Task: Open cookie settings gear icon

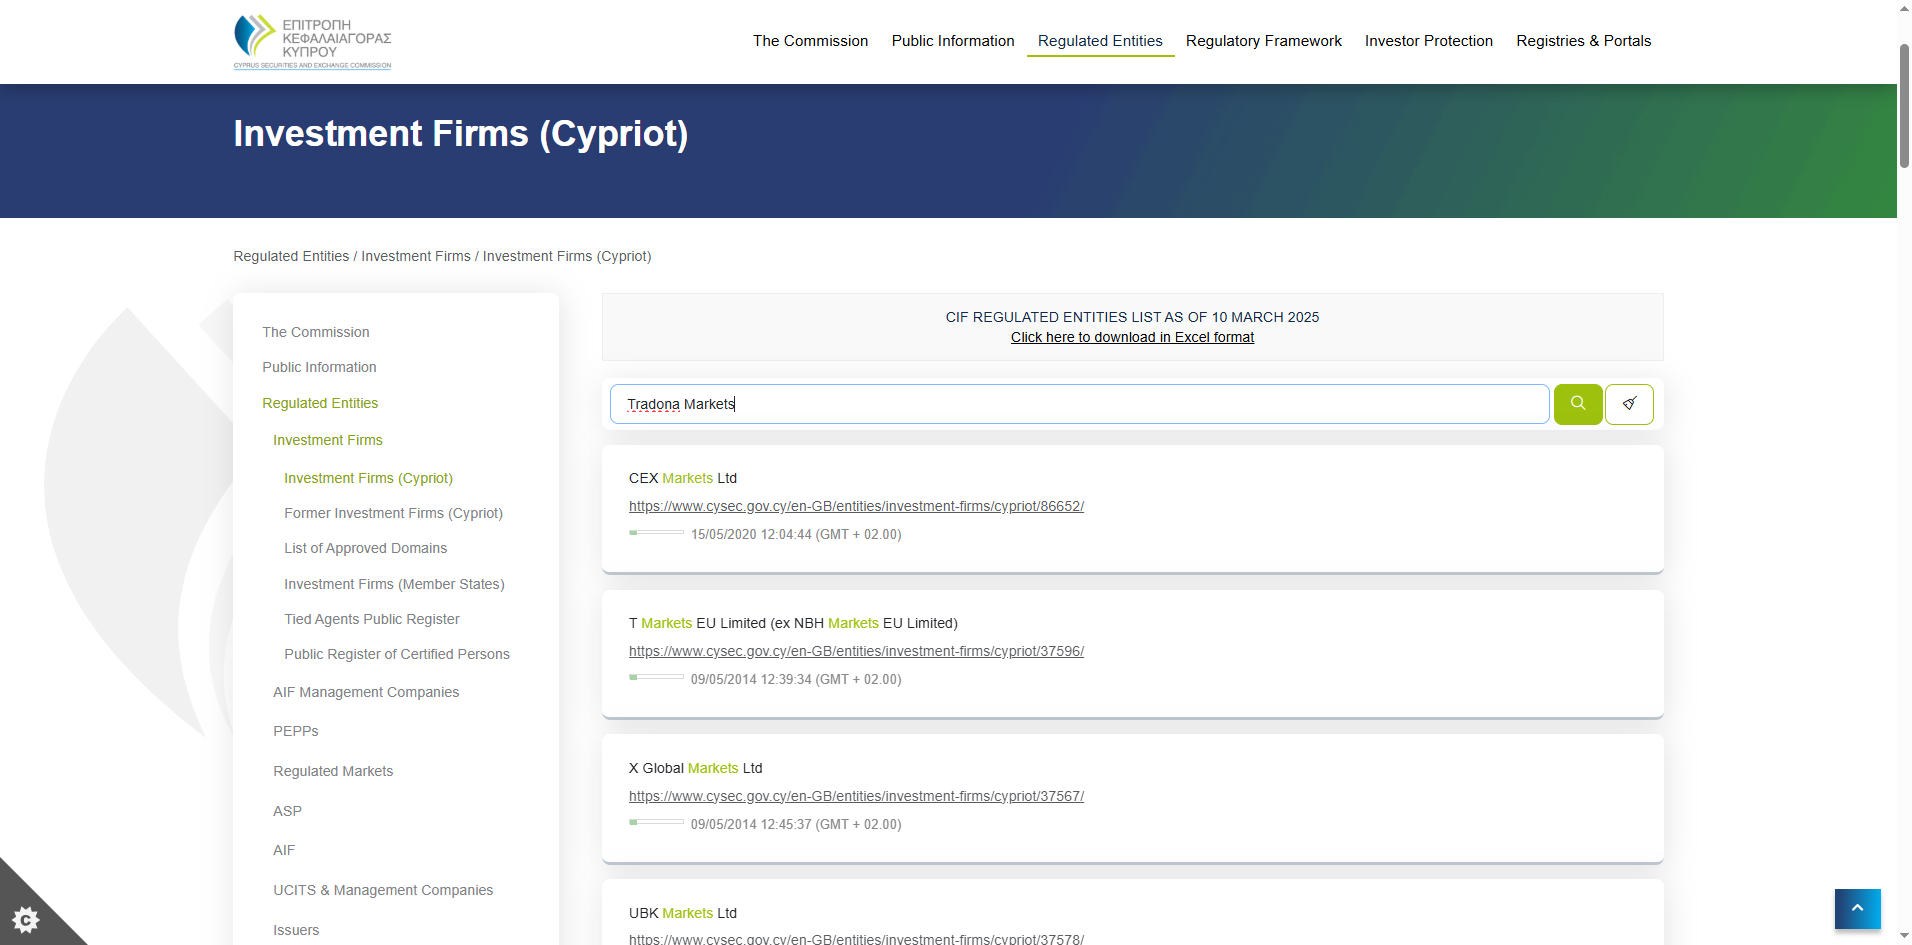Action: coord(25,919)
